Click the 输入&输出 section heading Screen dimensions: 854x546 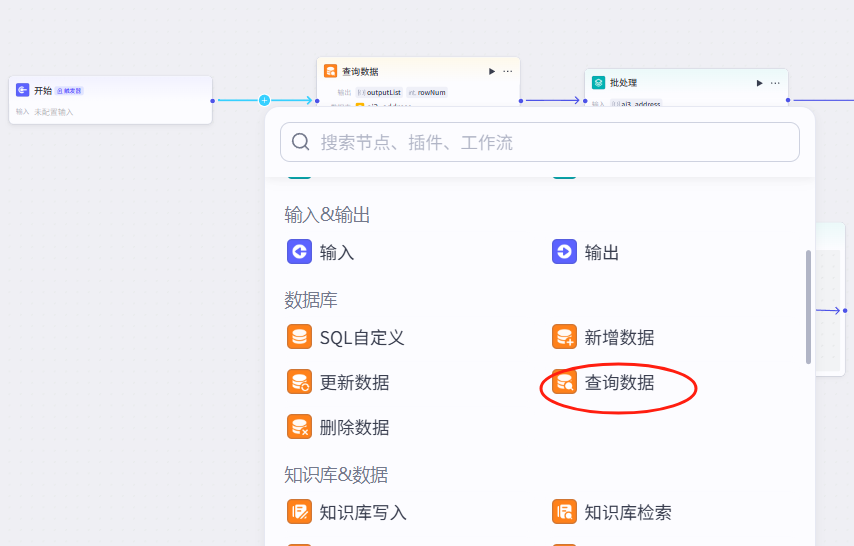pos(327,215)
